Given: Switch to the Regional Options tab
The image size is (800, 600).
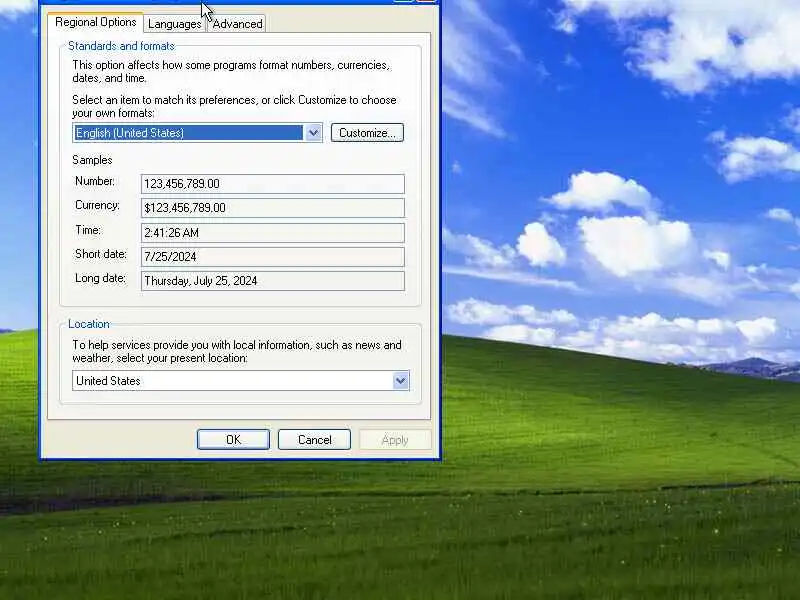Looking at the screenshot, I should point(95,22).
